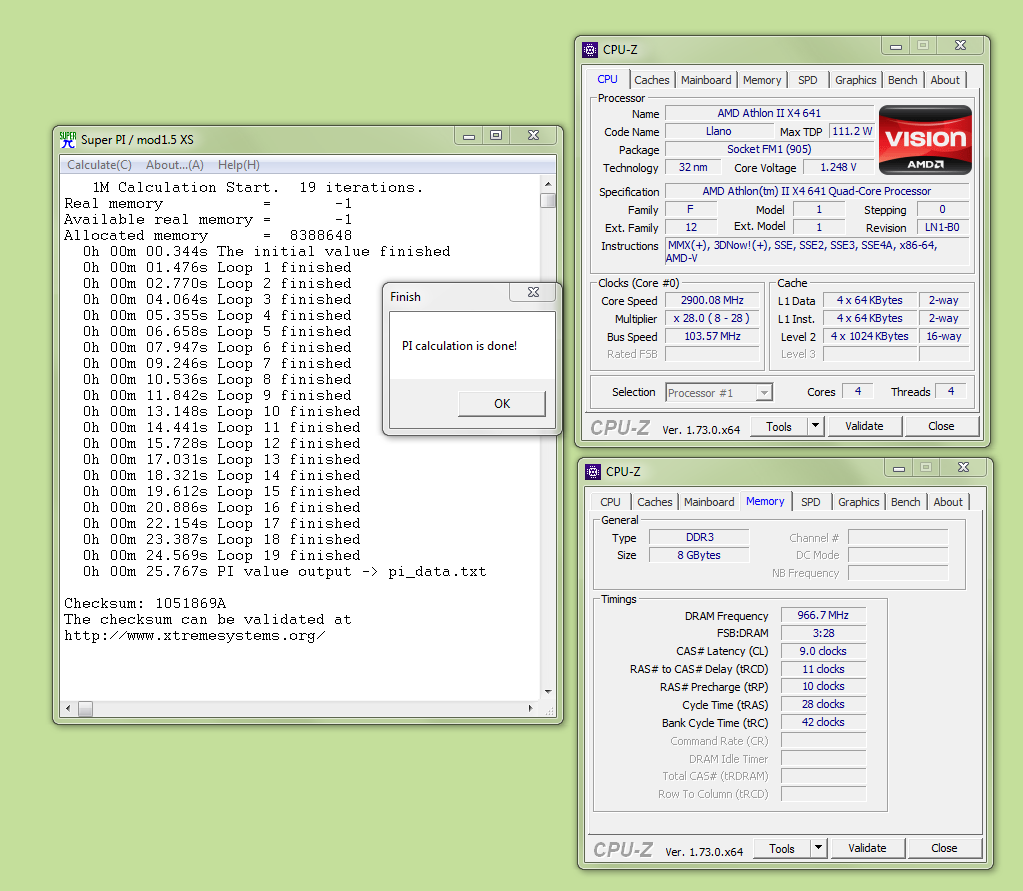Click the Checksum: 1051869A line in Super PI
Image resolution: width=1023 pixels, height=891 pixels.
click(145, 603)
